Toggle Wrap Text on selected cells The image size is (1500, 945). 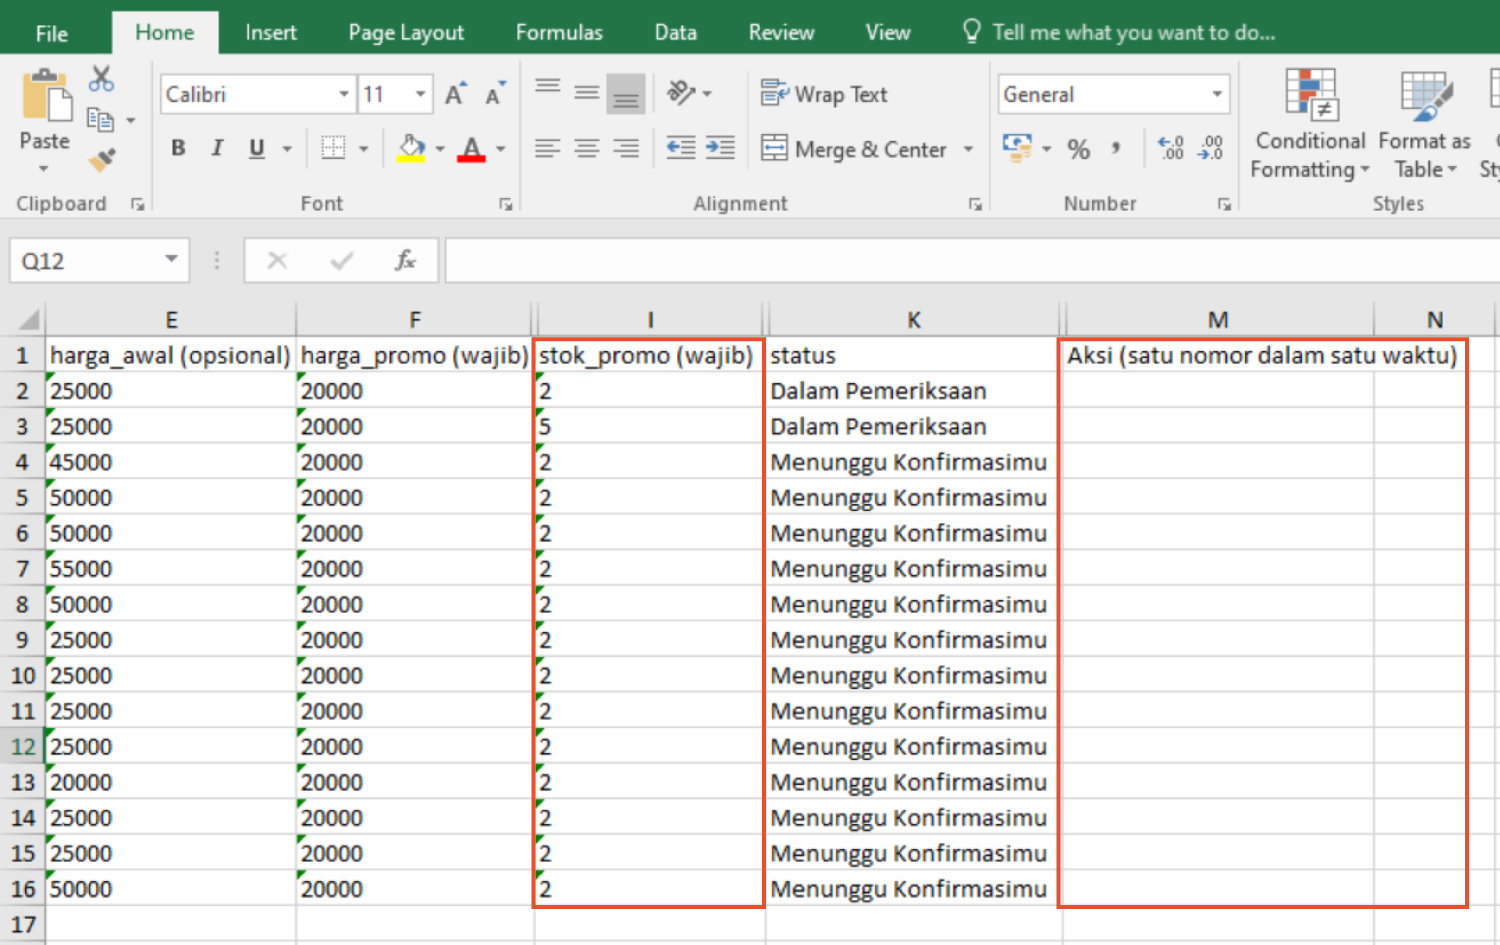[x=824, y=94]
